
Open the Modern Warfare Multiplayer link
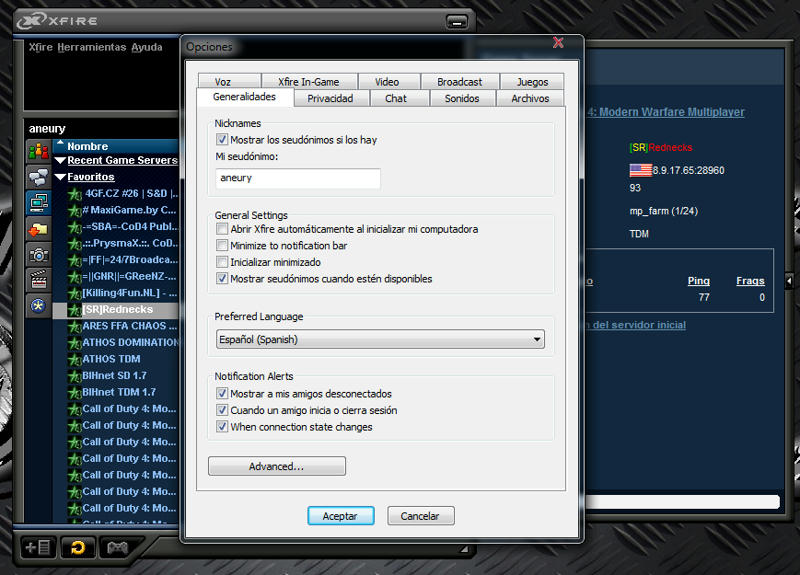click(665, 112)
